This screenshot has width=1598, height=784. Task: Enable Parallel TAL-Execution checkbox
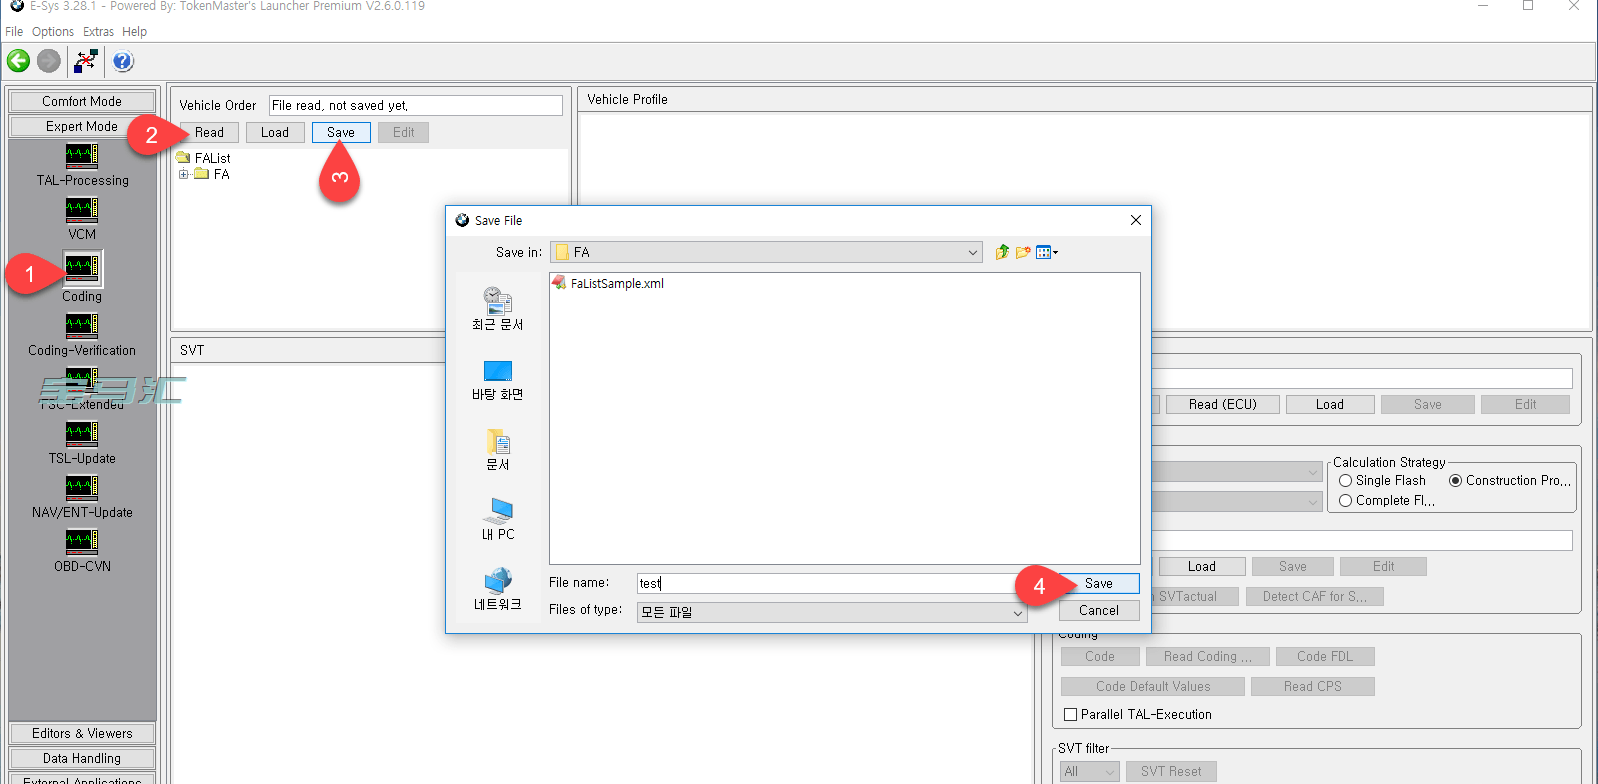coord(1071,715)
